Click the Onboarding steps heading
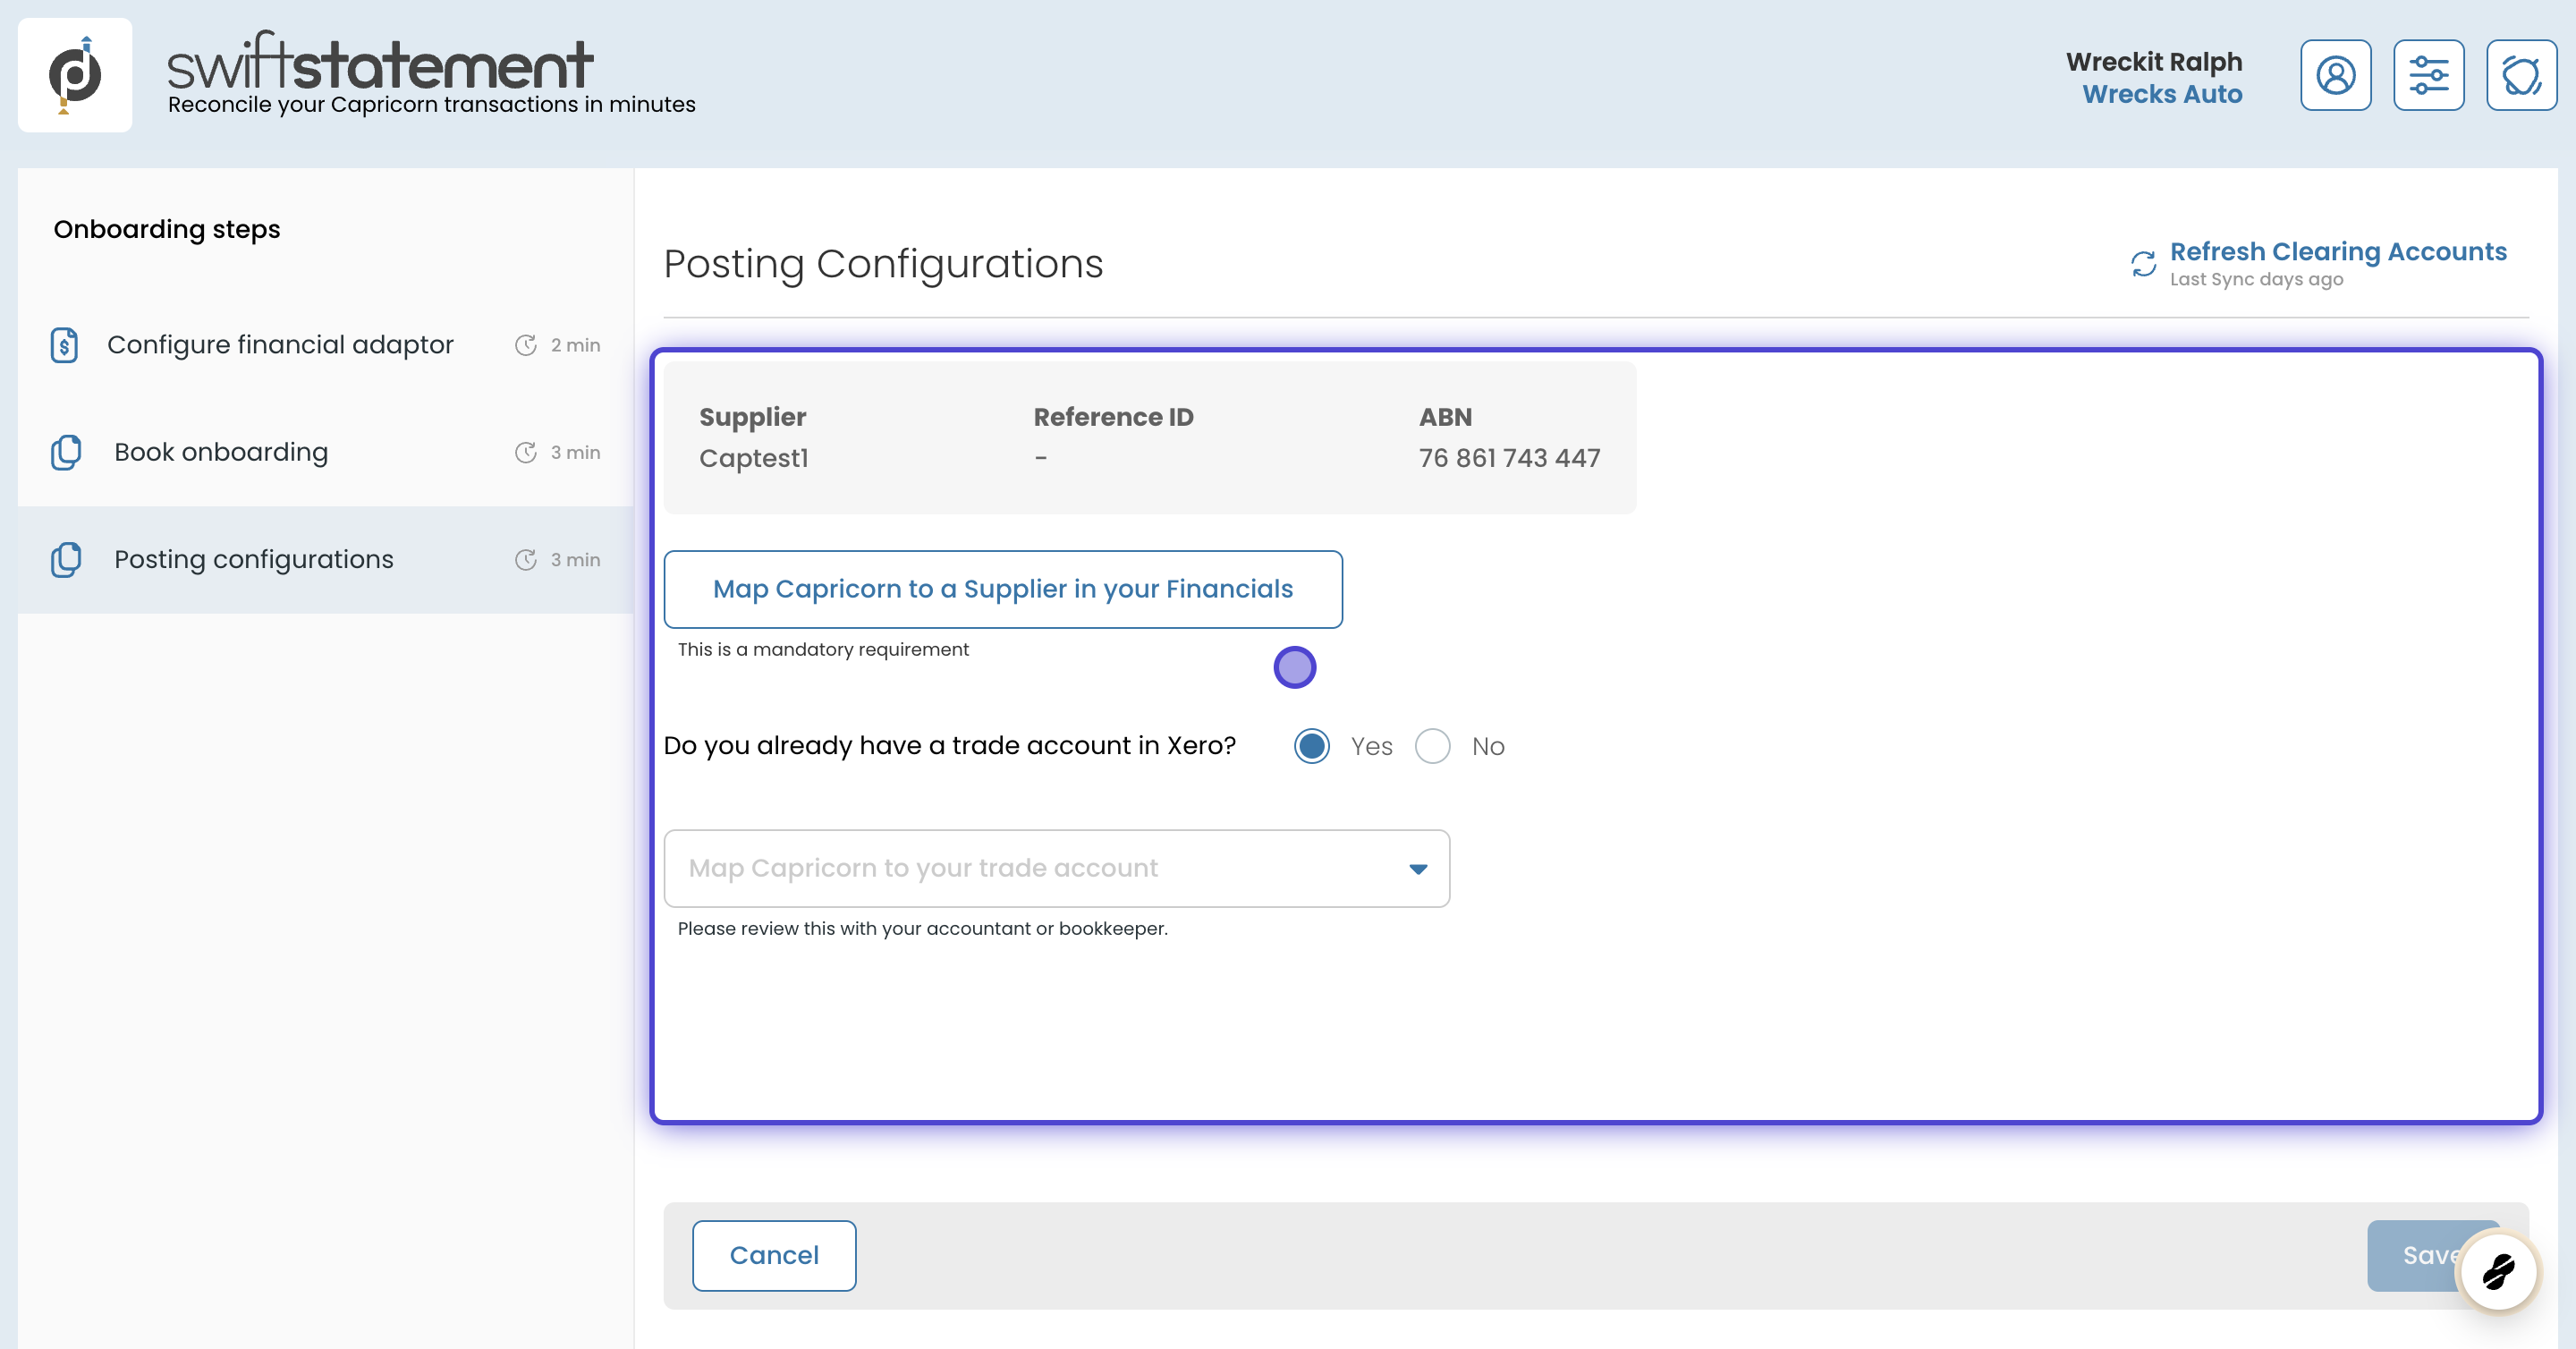2576x1349 pixels. coord(167,229)
